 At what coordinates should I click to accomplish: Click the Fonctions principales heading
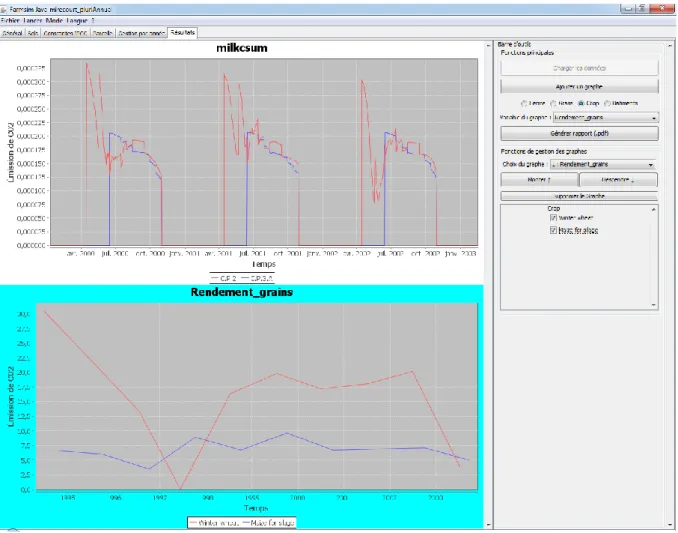click(527, 53)
